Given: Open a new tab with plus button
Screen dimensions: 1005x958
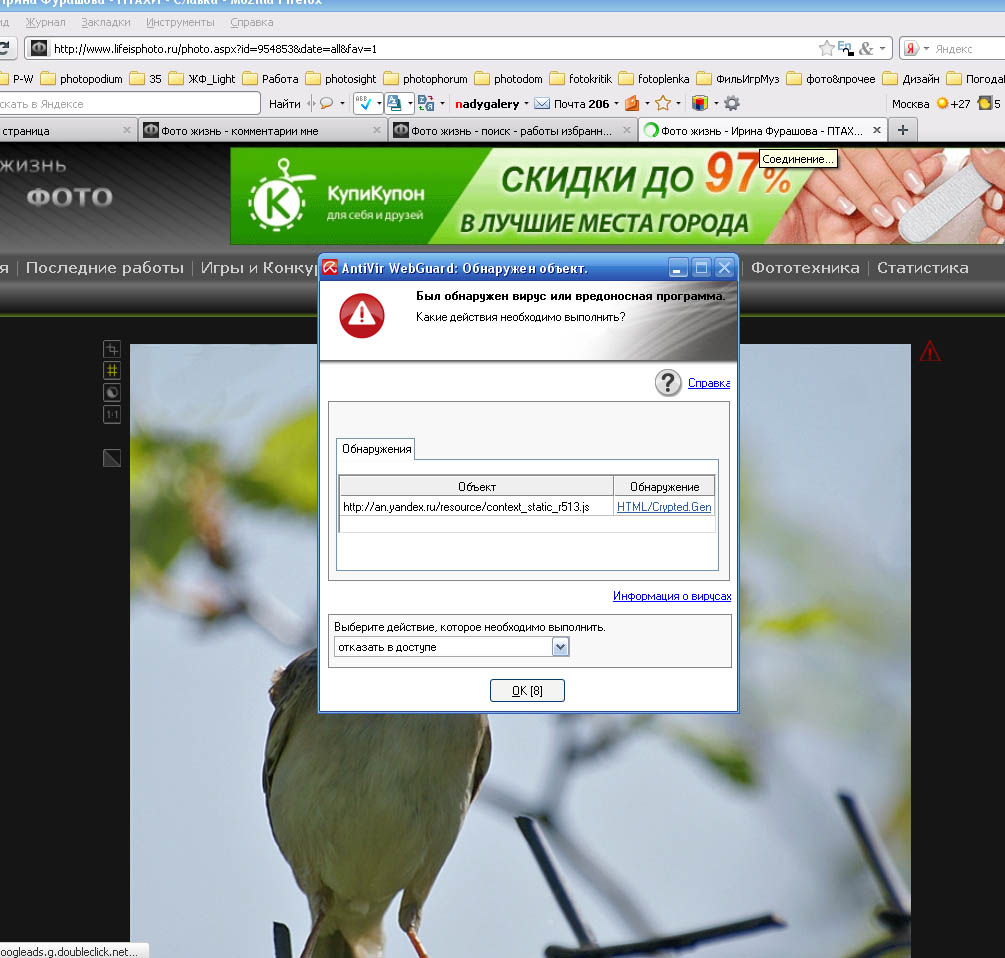Looking at the screenshot, I should pyautogui.click(x=902, y=130).
